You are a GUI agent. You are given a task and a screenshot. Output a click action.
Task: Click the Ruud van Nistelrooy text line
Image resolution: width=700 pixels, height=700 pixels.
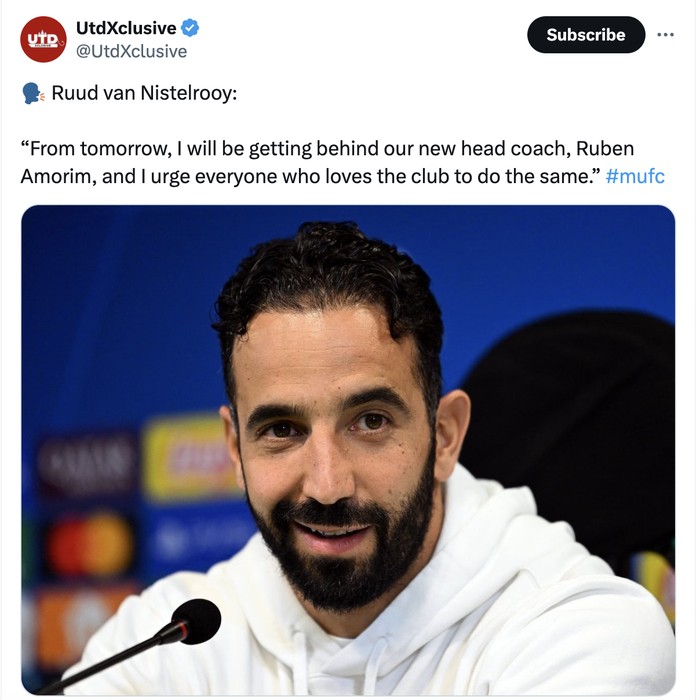[144, 93]
